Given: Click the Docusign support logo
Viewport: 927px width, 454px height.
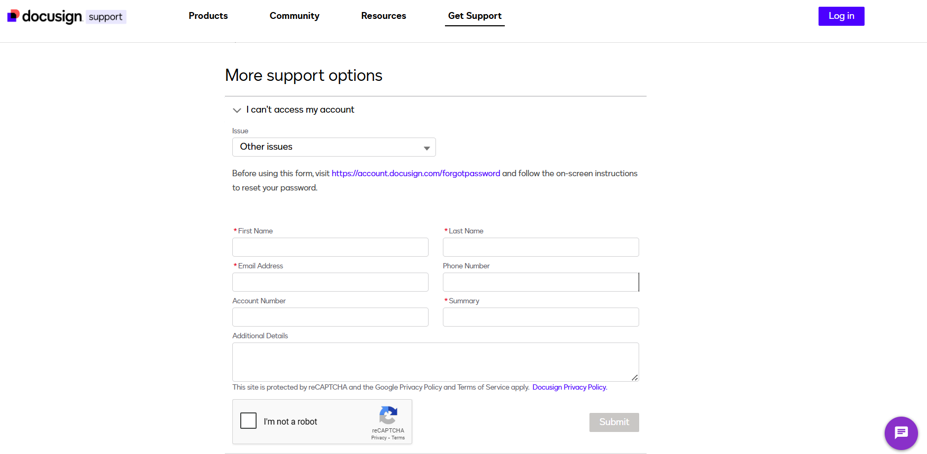Looking at the screenshot, I should (x=66, y=17).
